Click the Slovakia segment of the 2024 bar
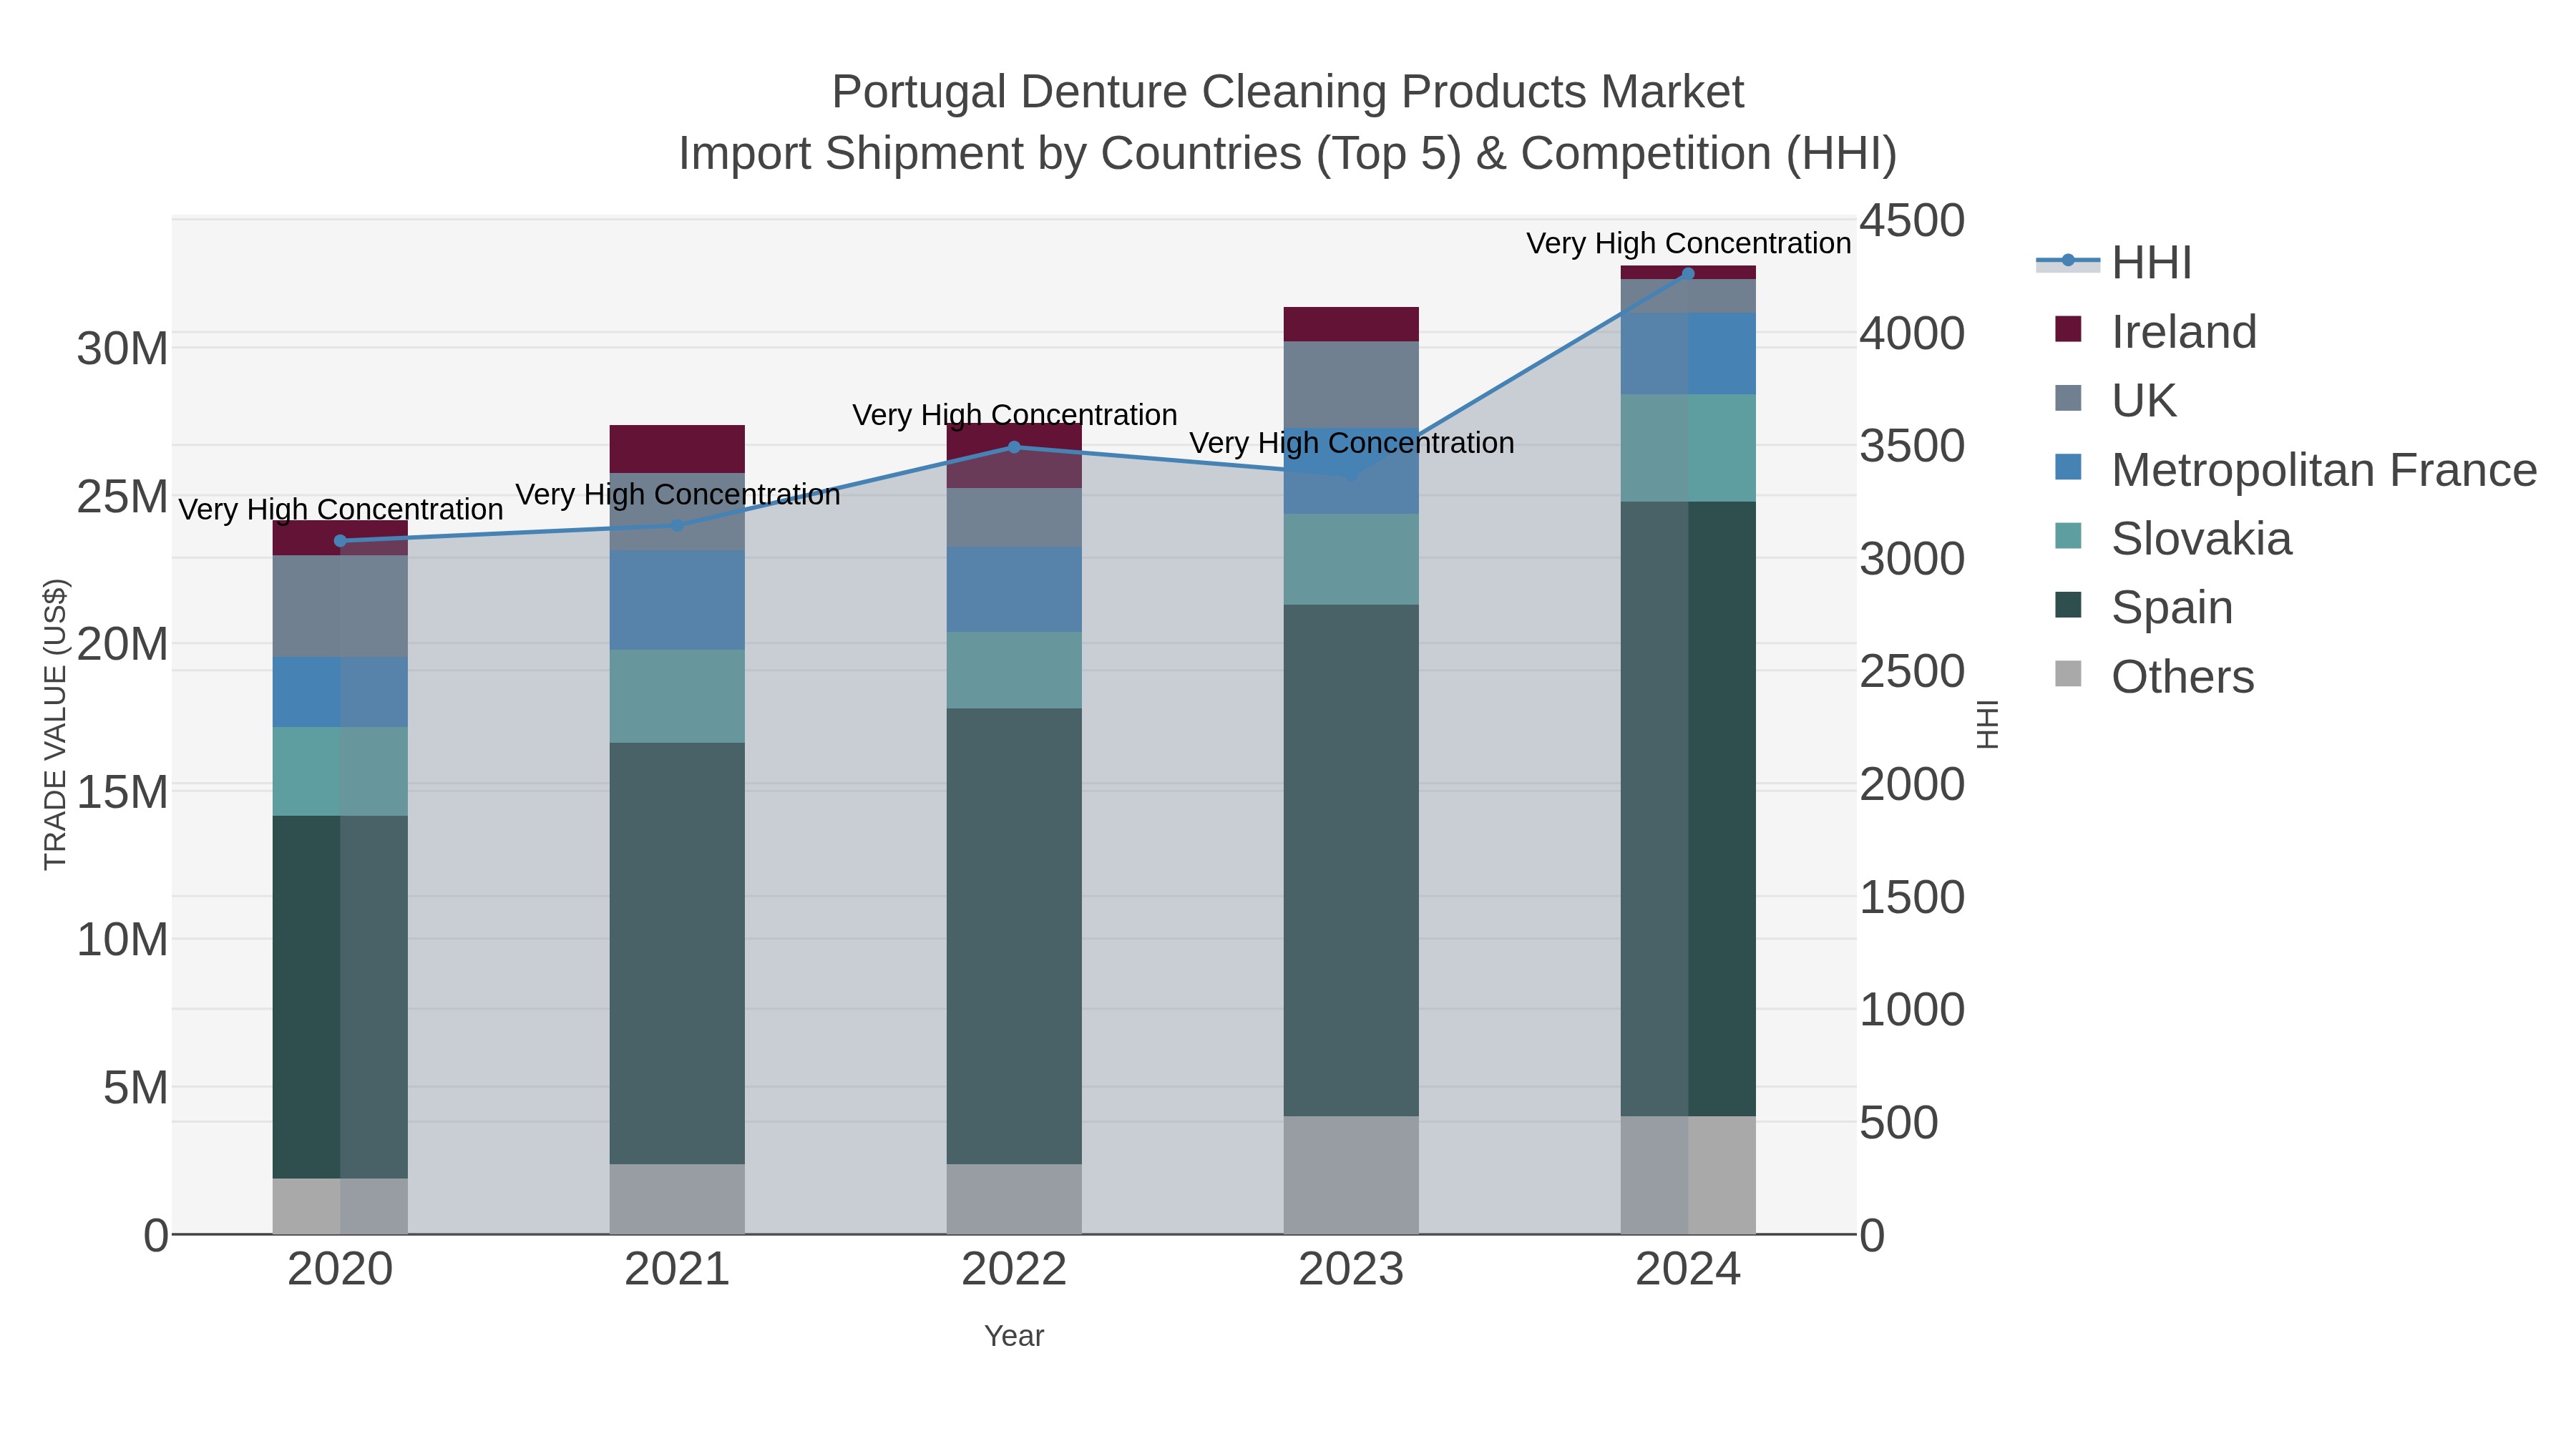The height and width of the screenshot is (1449, 2576). click(x=1688, y=448)
